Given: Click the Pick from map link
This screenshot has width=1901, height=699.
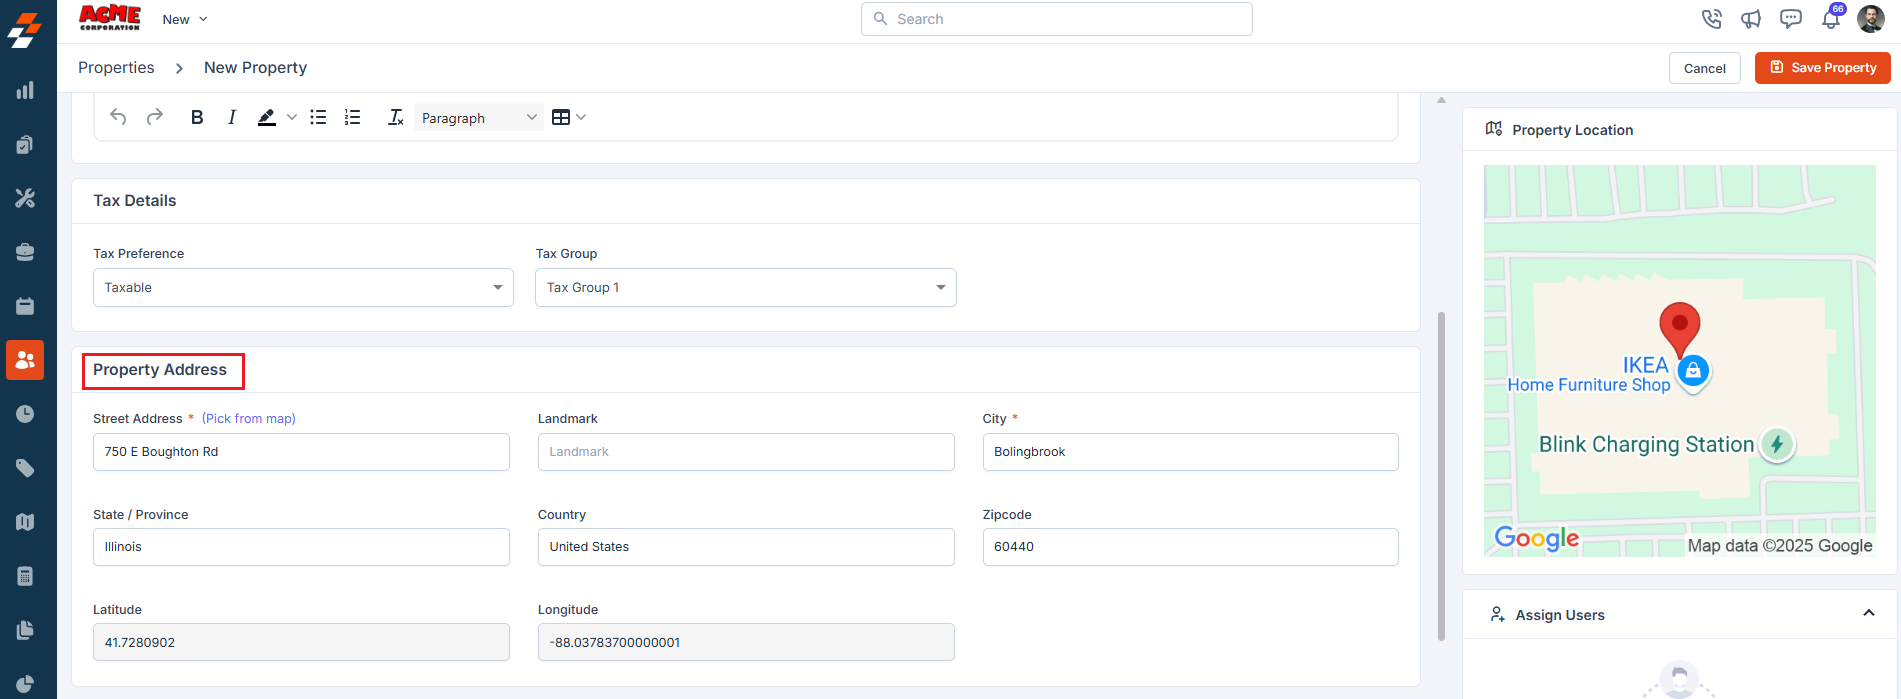Looking at the screenshot, I should [249, 418].
